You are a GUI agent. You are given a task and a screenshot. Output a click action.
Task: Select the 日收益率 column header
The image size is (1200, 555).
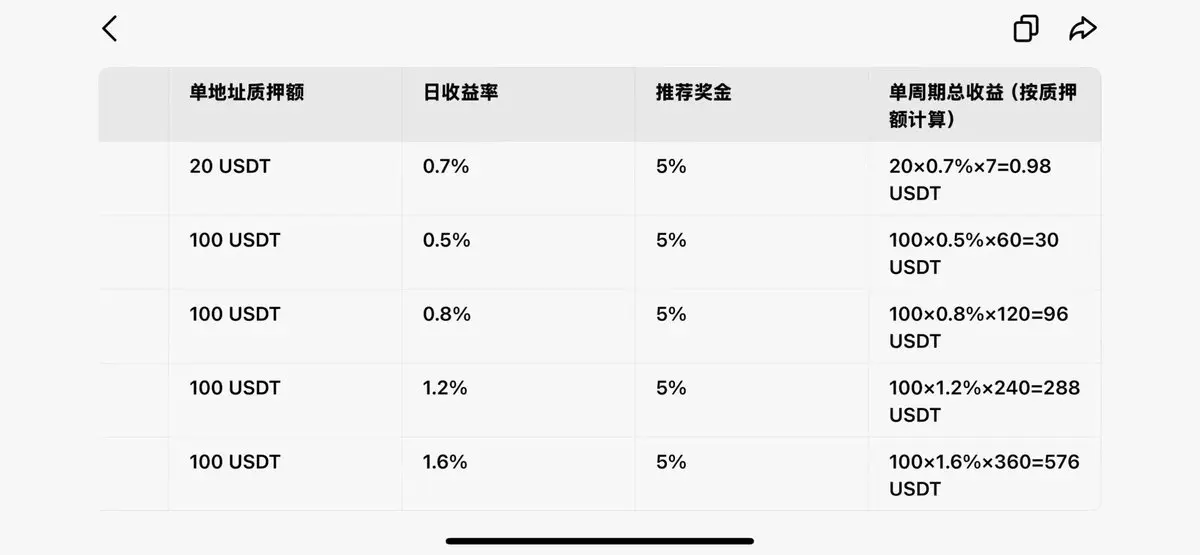click(x=460, y=92)
